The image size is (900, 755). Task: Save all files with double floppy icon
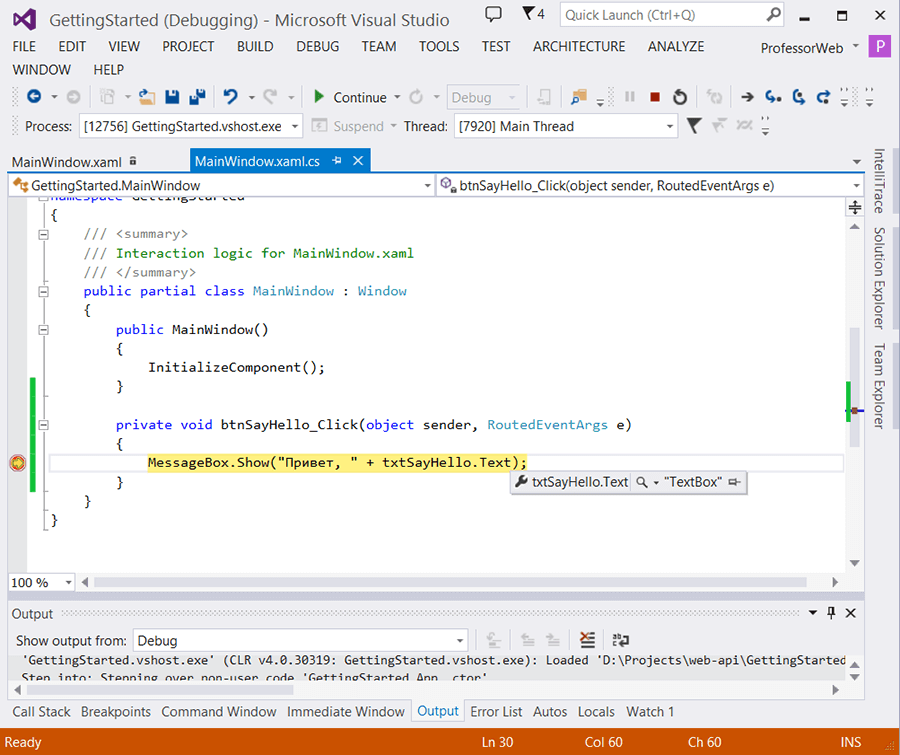coord(197,97)
